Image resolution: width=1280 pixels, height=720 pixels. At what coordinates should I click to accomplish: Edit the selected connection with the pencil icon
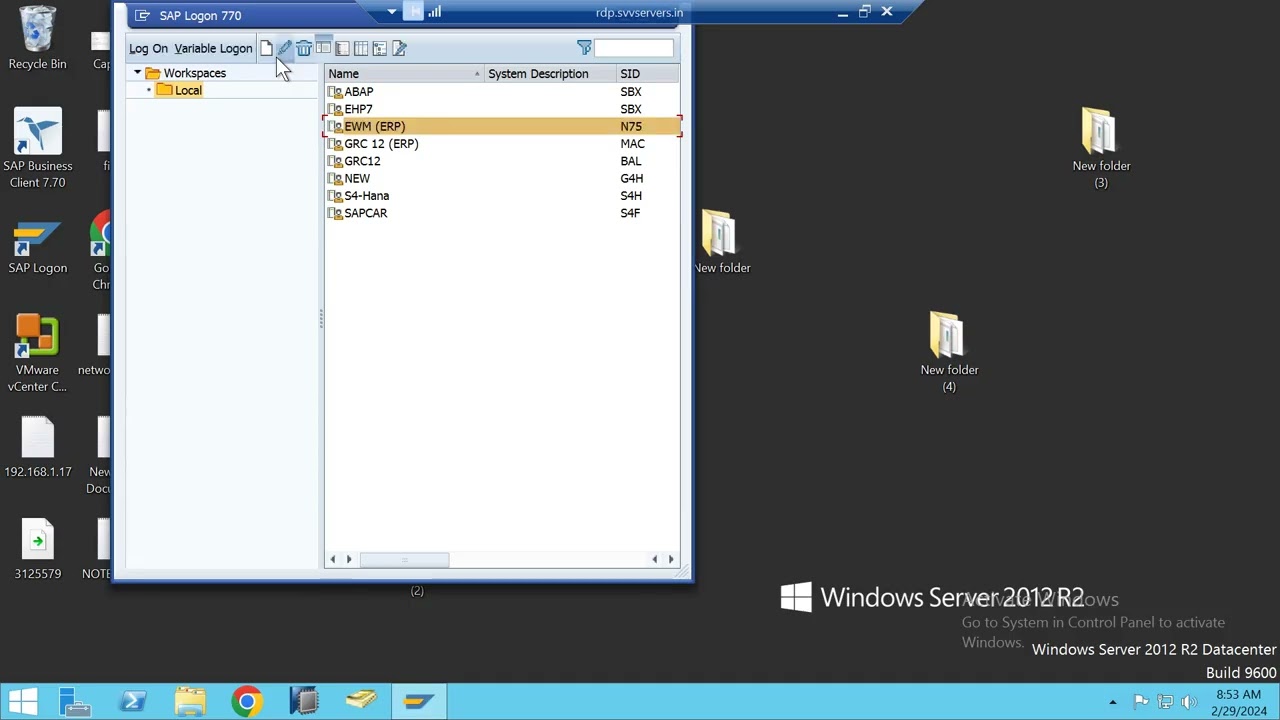(x=285, y=48)
